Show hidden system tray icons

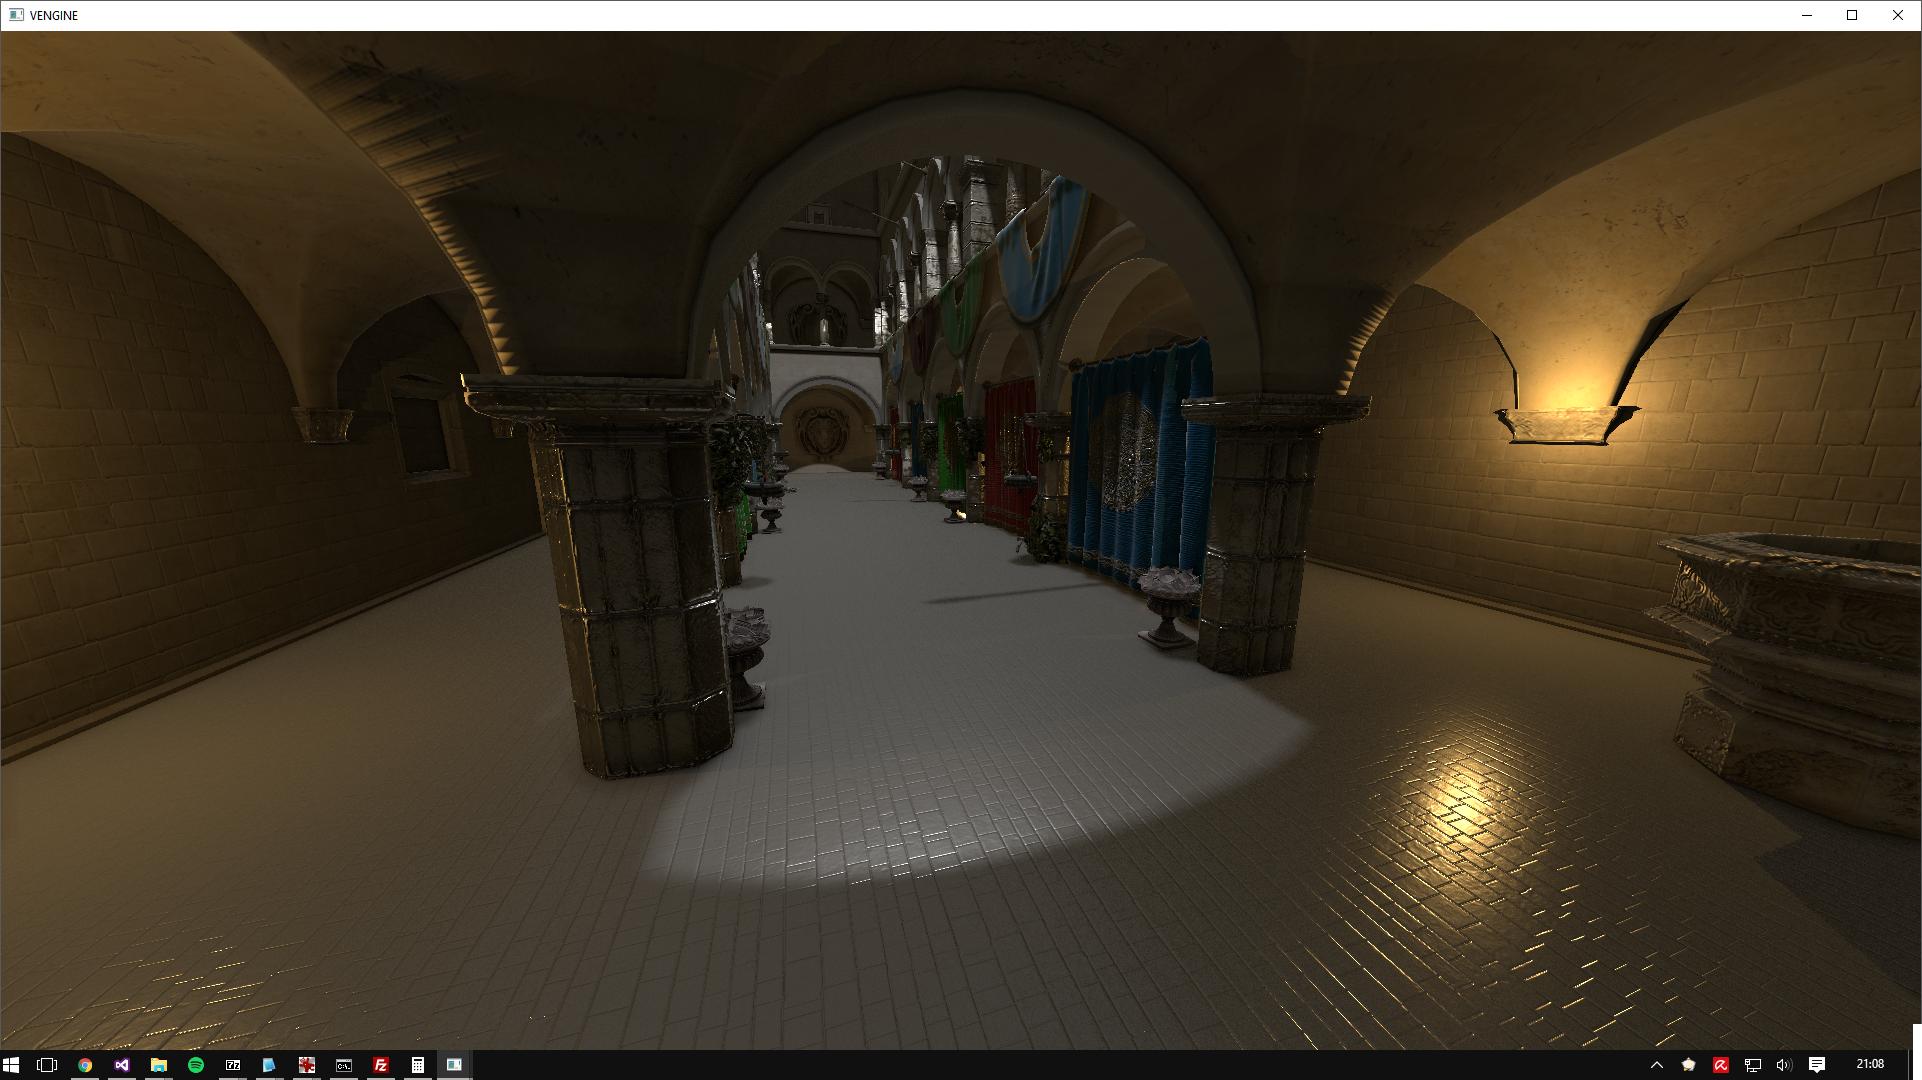point(1657,1065)
